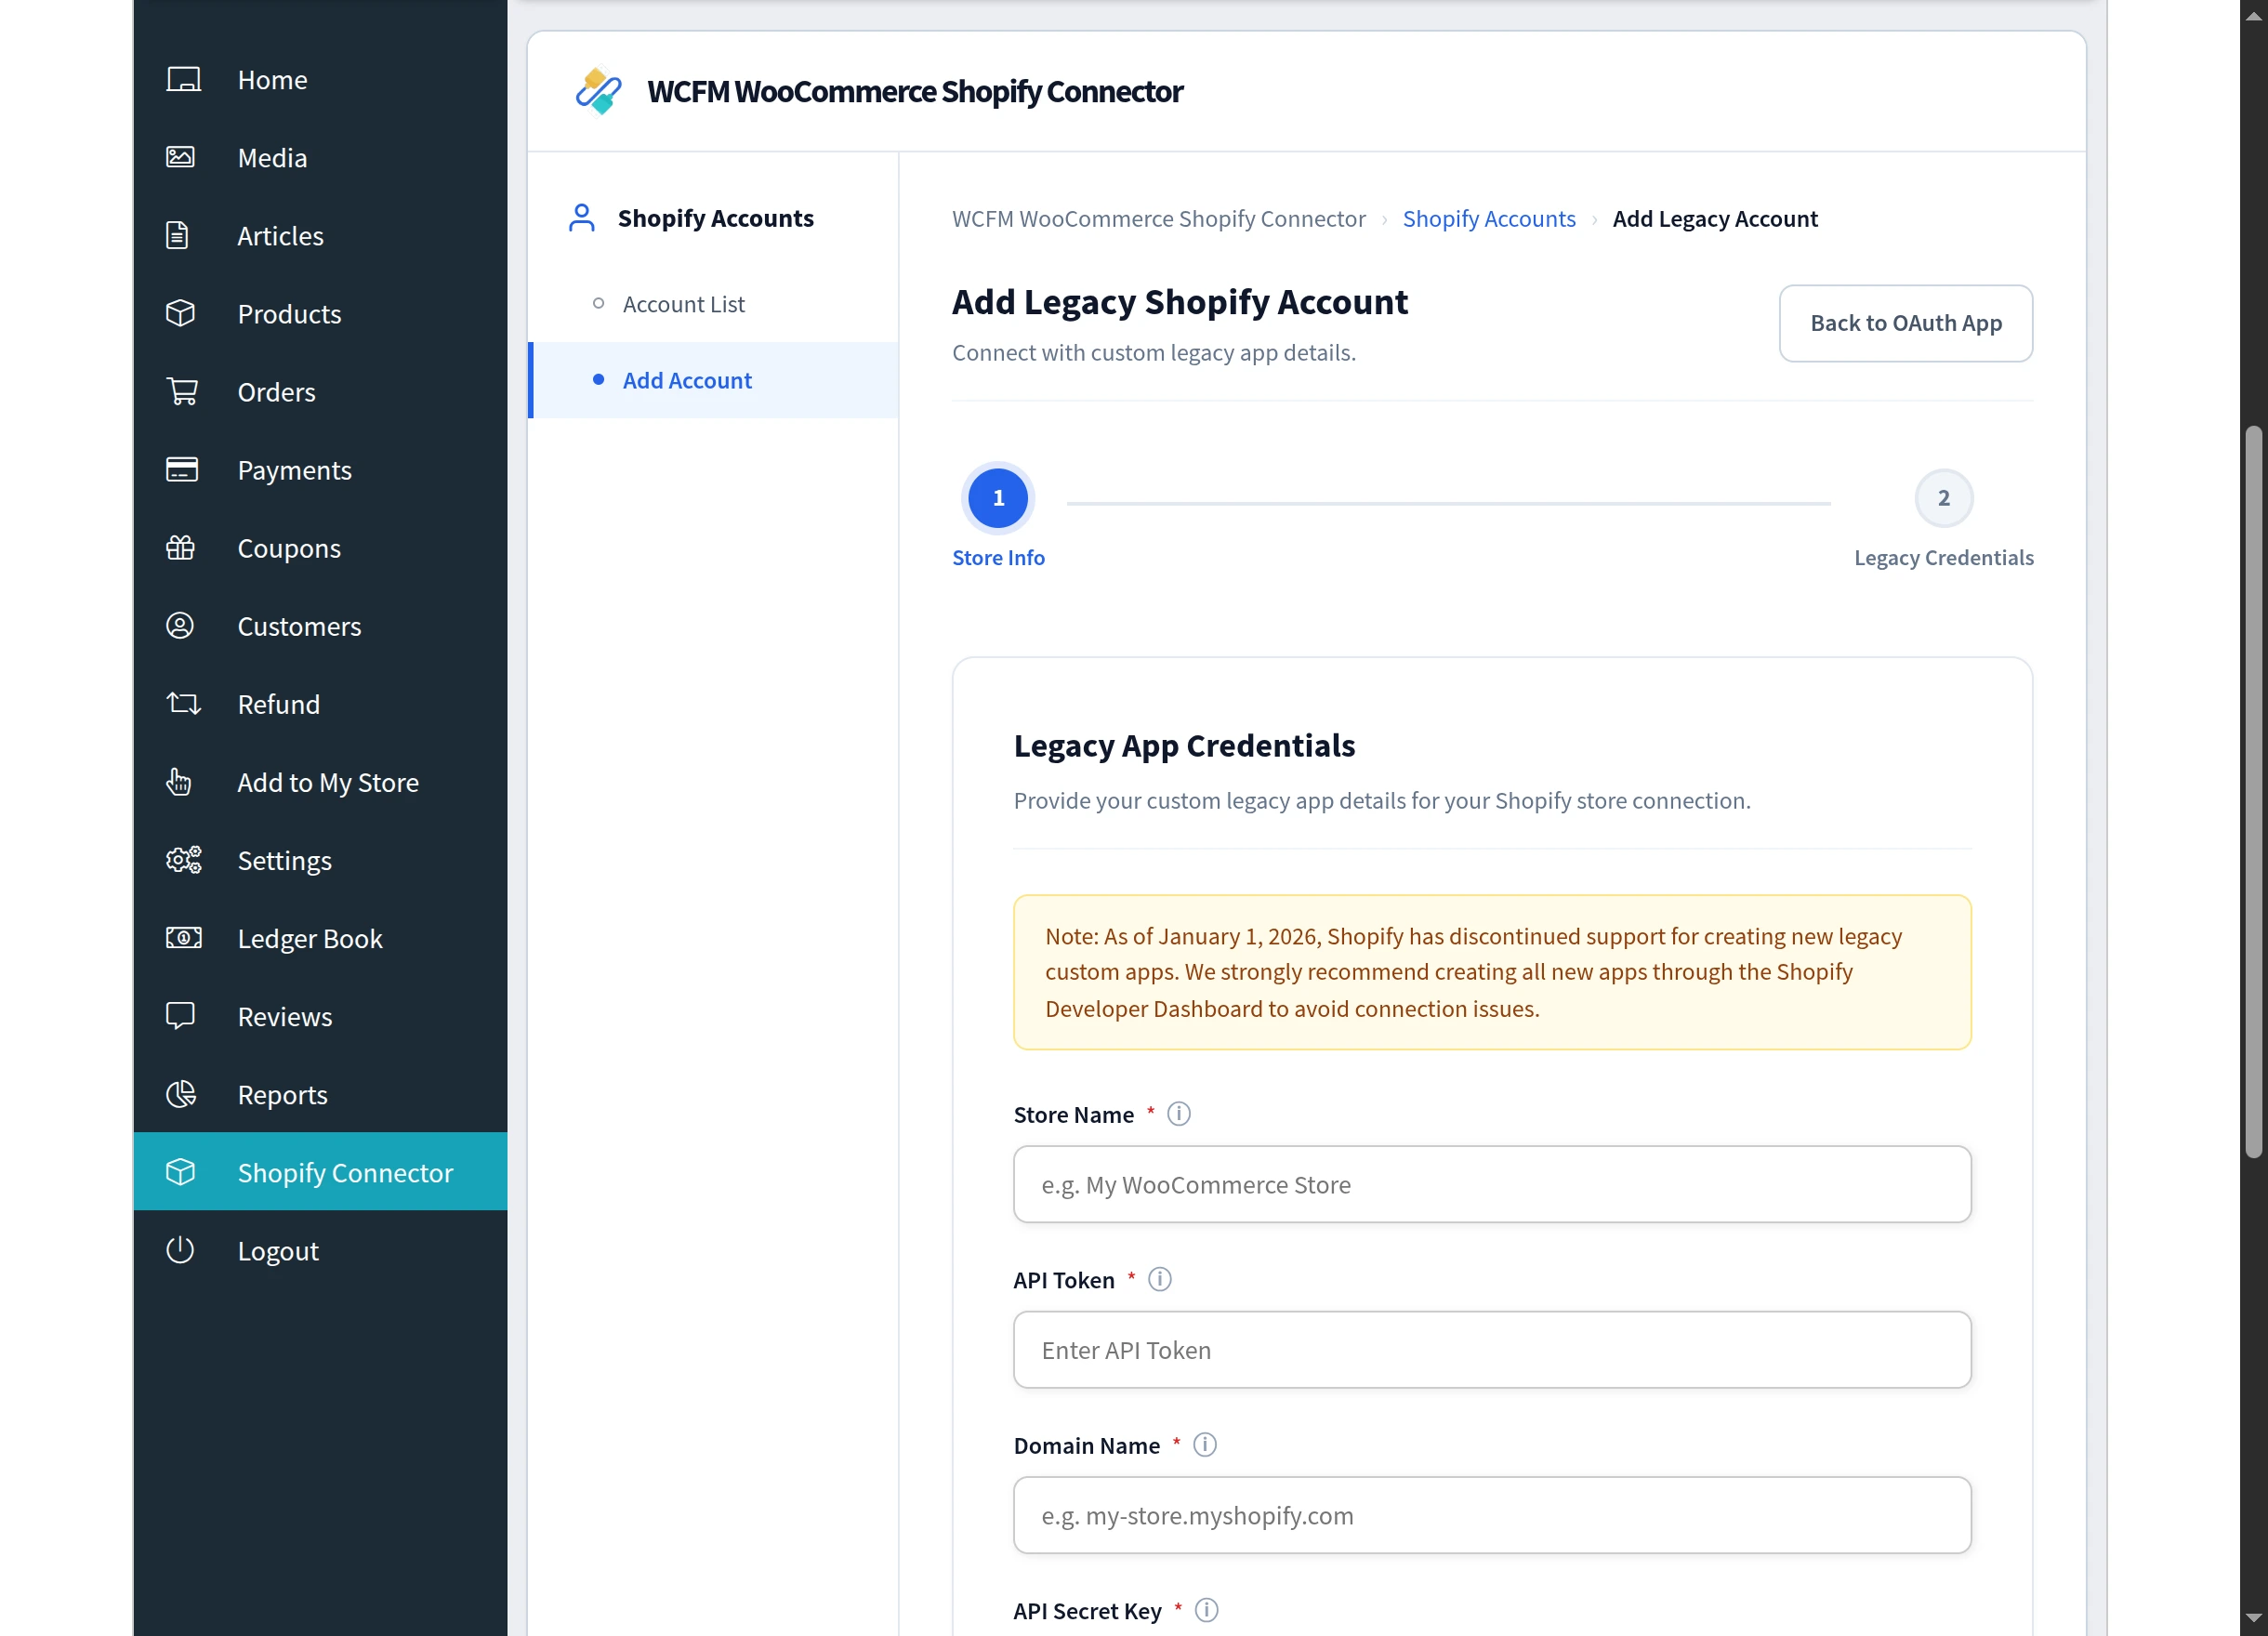Go to the Customers page
The image size is (2268, 1636).
[320, 626]
